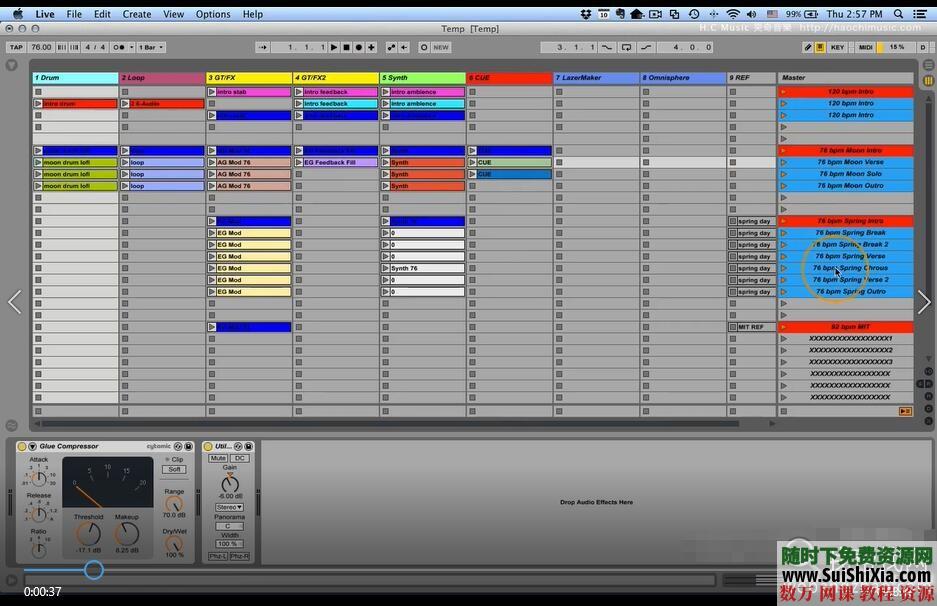The image size is (937, 606).
Task: Collapse the Glue Compressor sidechain triangle
Action: (x=33, y=446)
